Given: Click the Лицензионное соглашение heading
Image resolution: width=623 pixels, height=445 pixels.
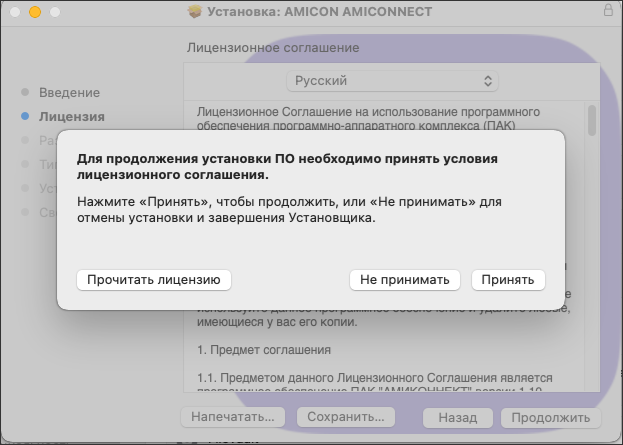Looking at the screenshot, I should click(x=273, y=48).
